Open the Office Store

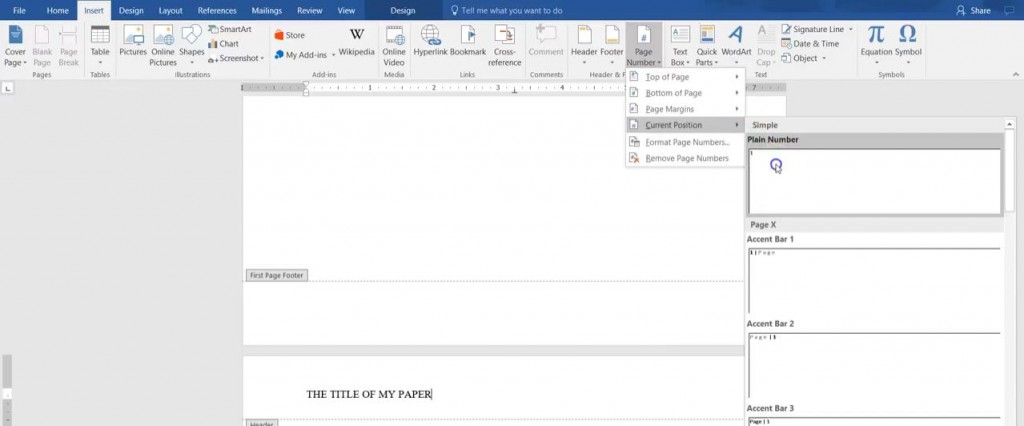click(x=289, y=35)
